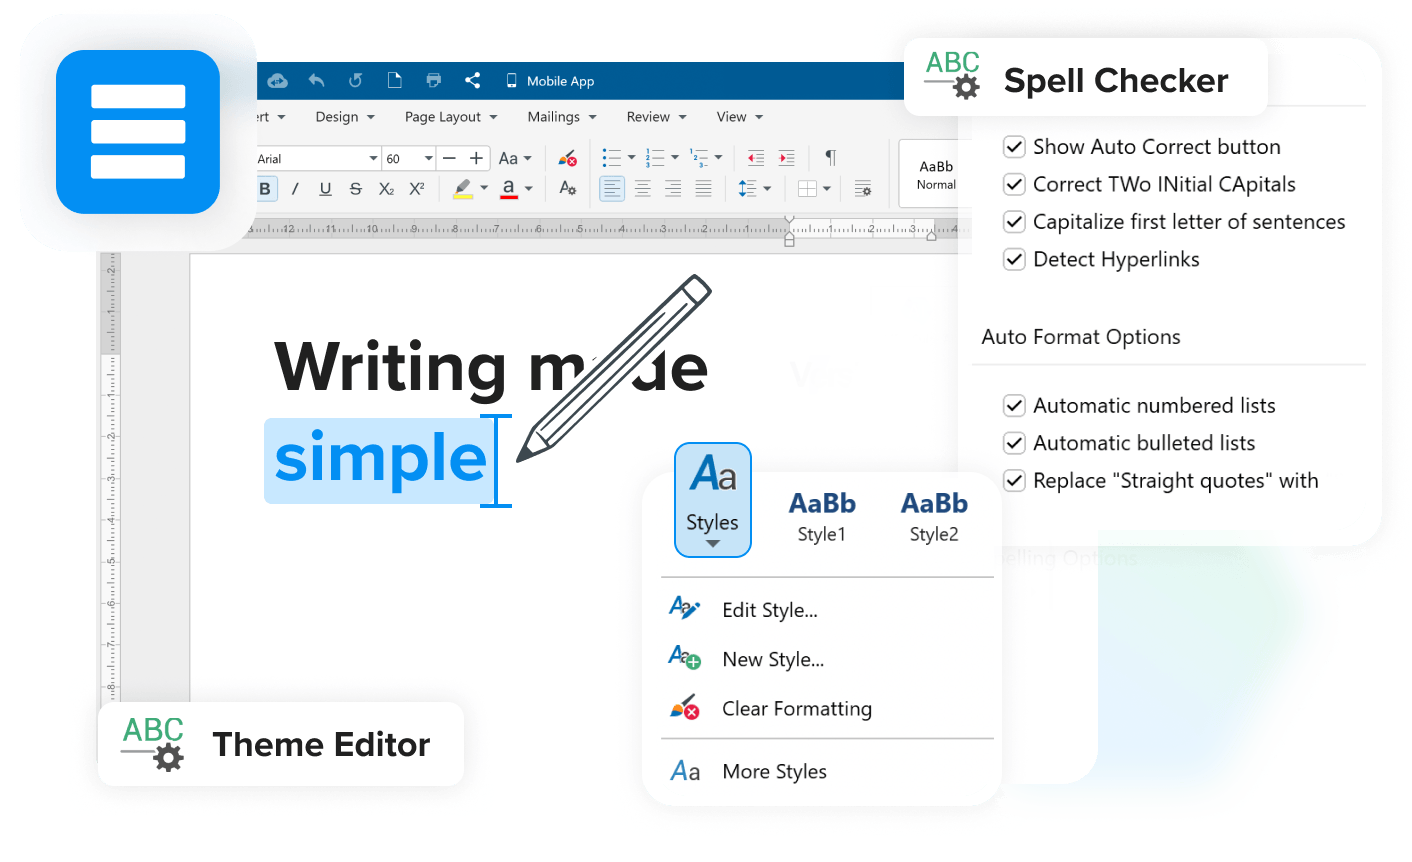Toggle Correct TWo INitial CApitals
Image resolution: width=1412 pixels, height=862 pixels.
1014,184
